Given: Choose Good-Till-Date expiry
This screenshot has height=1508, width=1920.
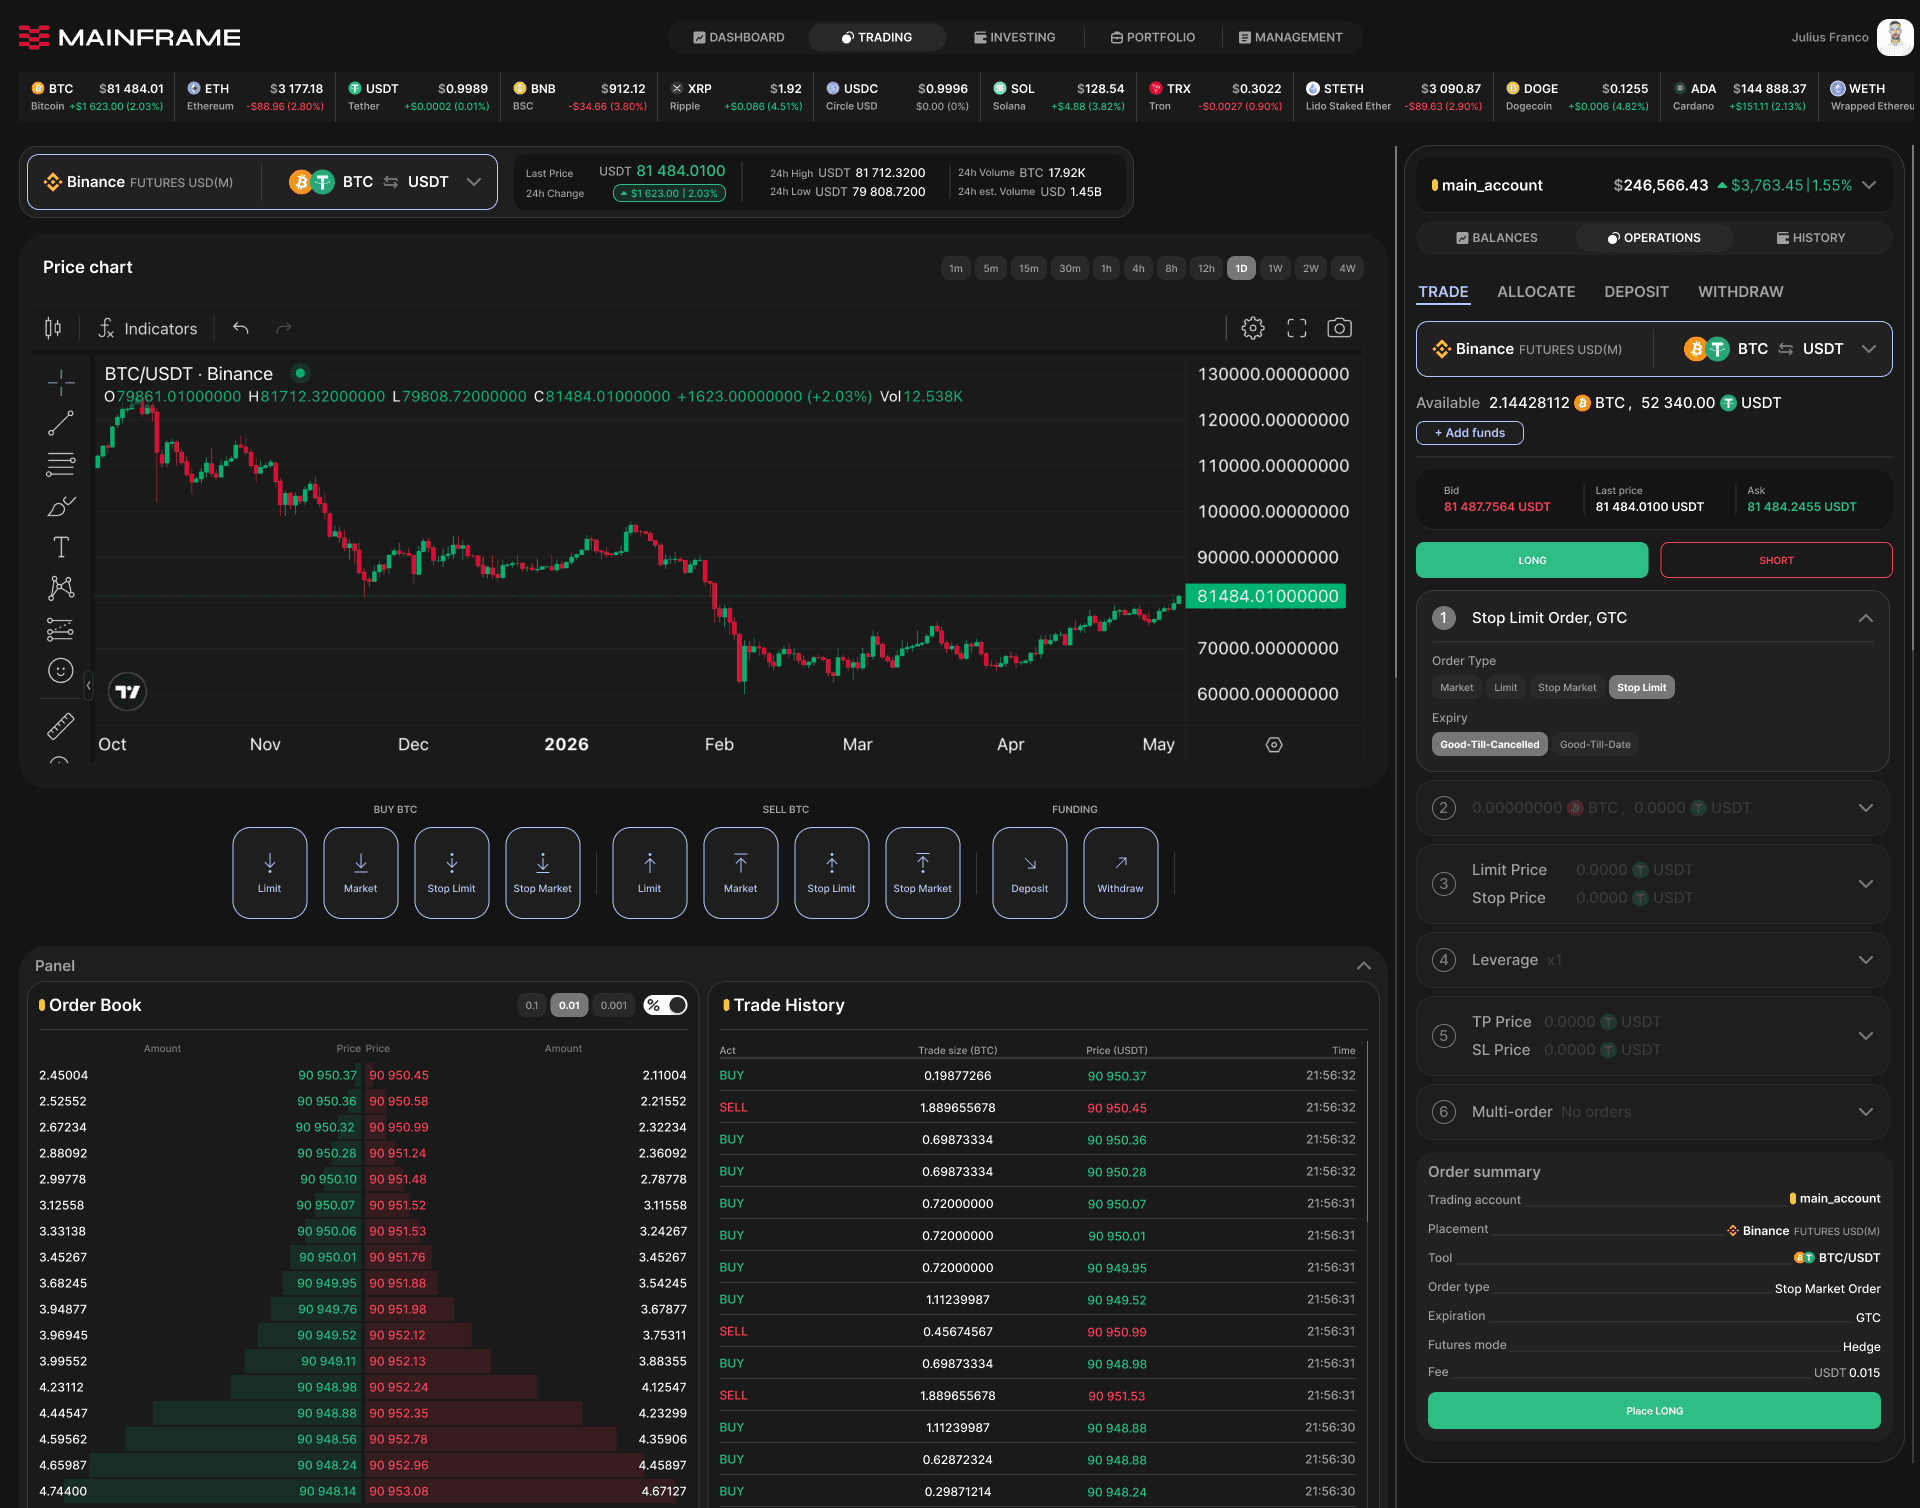Looking at the screenshot, I should [1595, 744].
